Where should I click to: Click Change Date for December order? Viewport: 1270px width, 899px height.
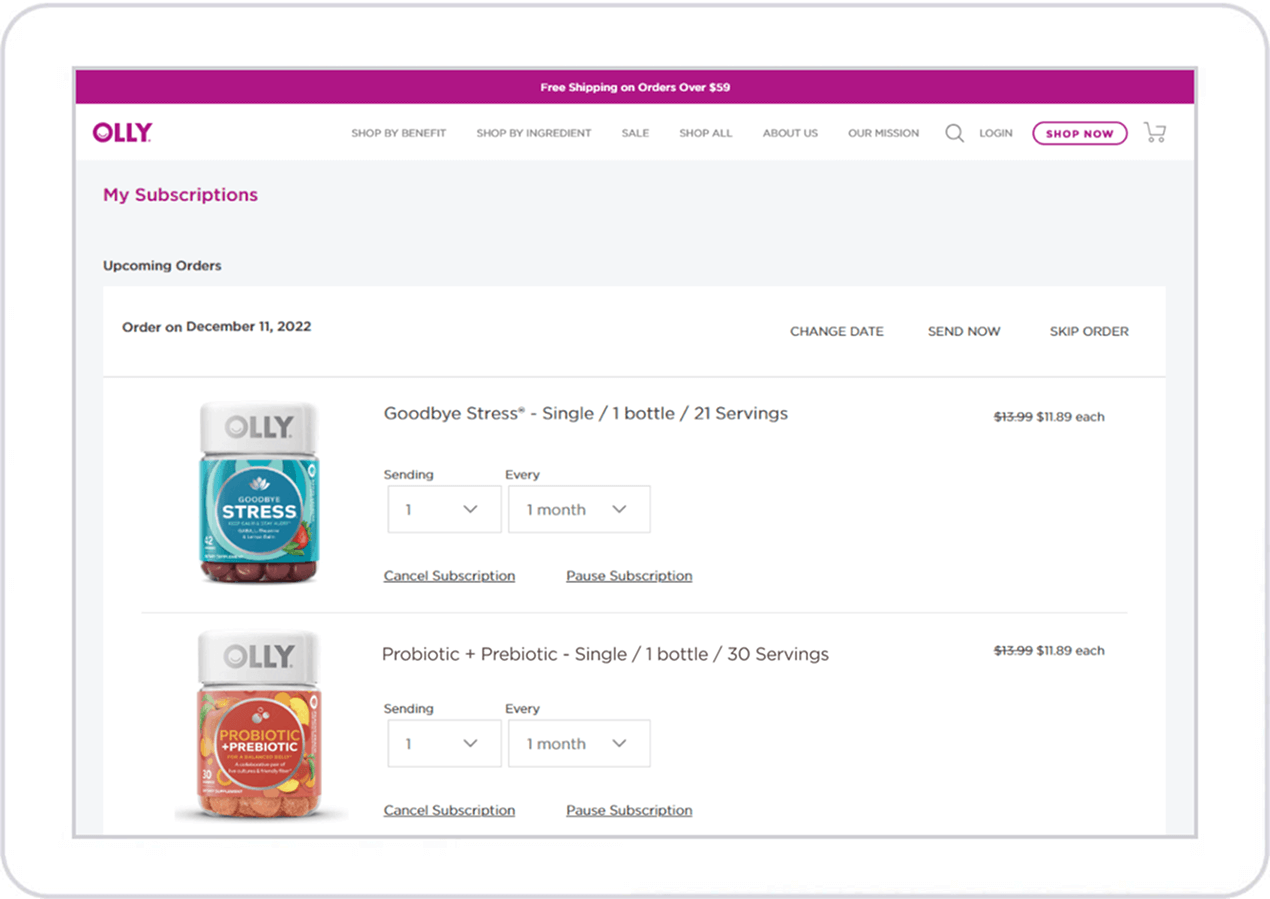pyautogui.click(x=837, y=331)
